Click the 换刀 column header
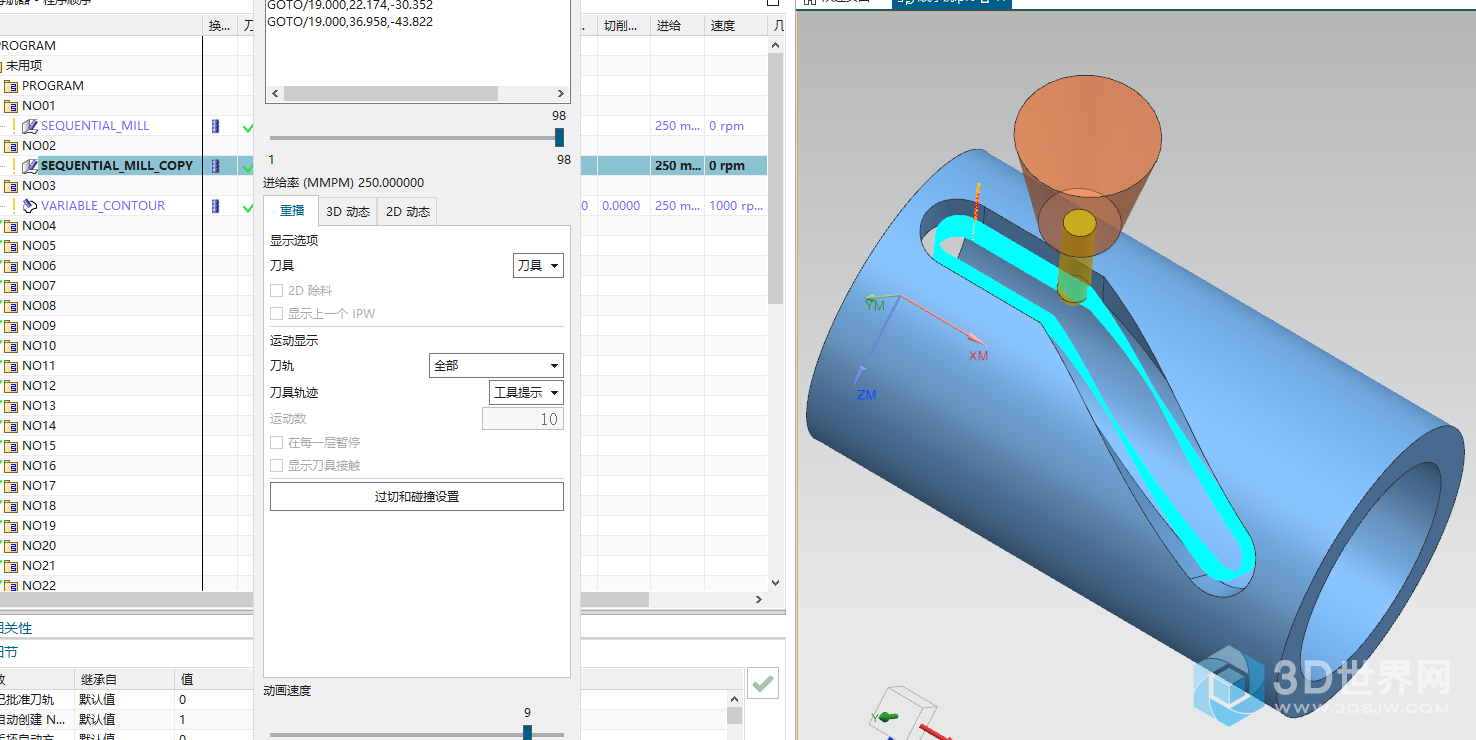1476x740 pixels. 219,26
